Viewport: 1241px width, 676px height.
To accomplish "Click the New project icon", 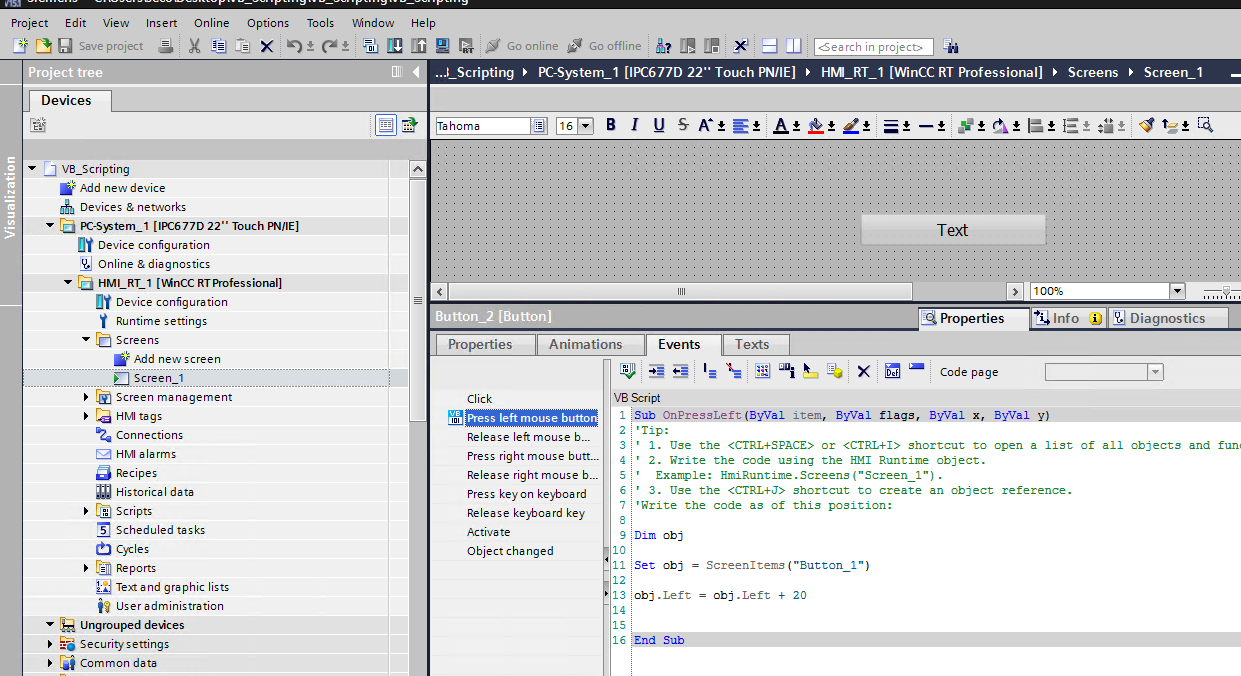I will pos(21,46).
